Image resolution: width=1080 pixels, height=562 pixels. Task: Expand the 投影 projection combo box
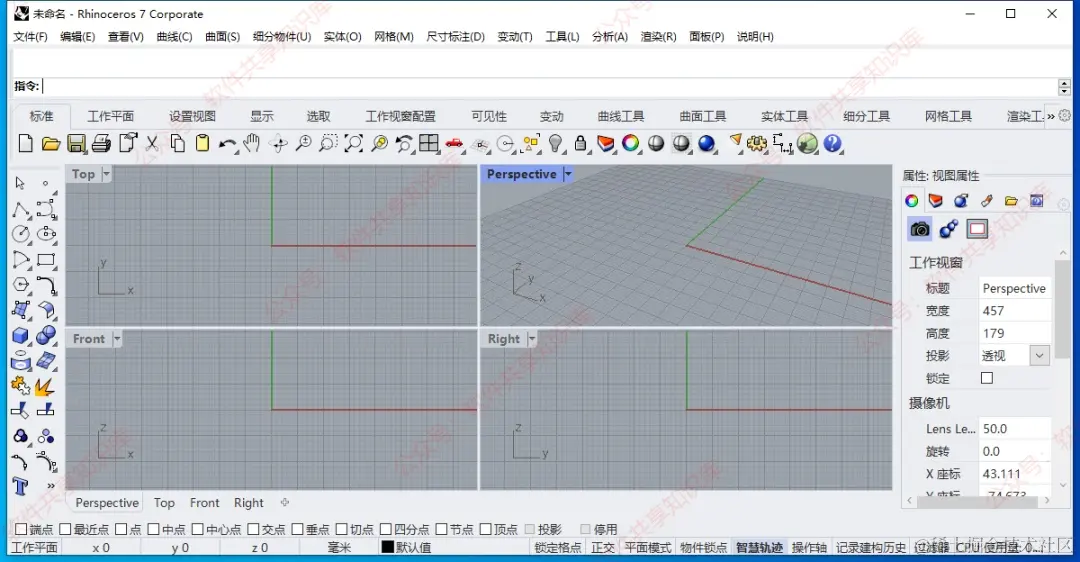click(1039, 355)
